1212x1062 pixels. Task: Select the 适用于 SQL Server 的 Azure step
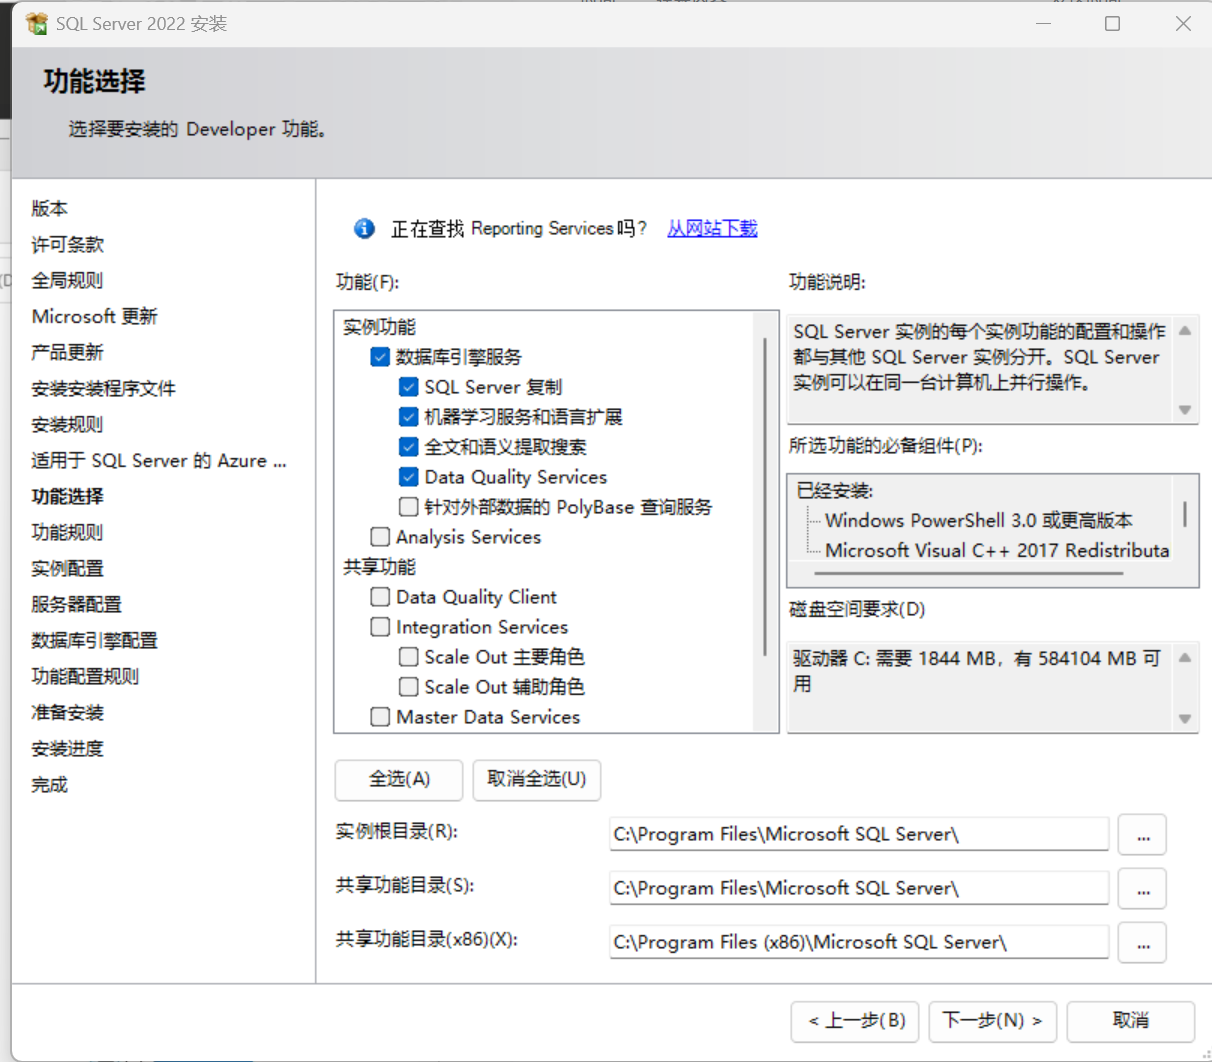(159, 461)
